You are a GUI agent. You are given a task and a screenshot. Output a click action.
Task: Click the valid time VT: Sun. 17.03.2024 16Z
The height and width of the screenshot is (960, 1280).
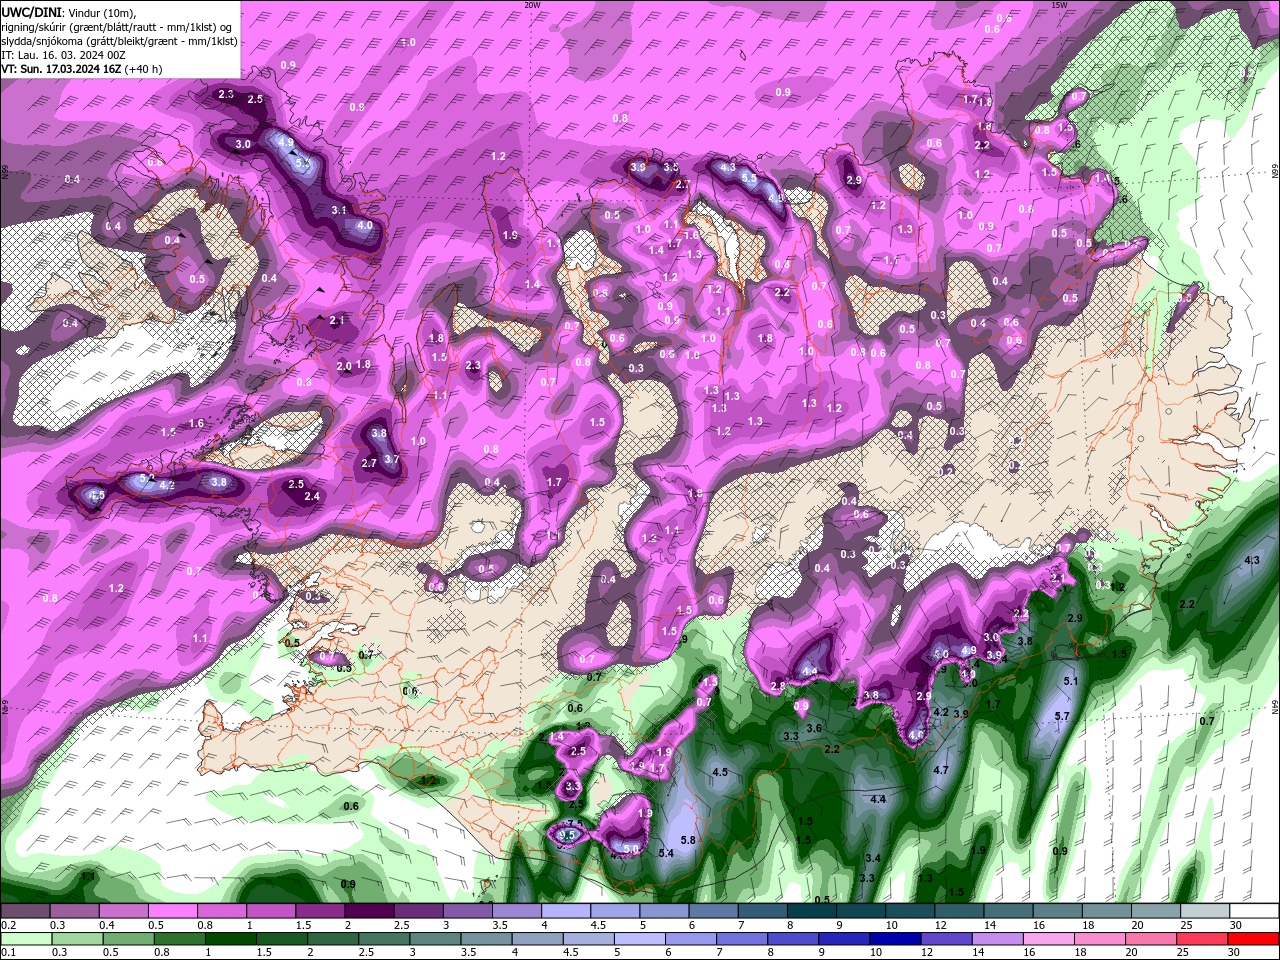(62, 69)
